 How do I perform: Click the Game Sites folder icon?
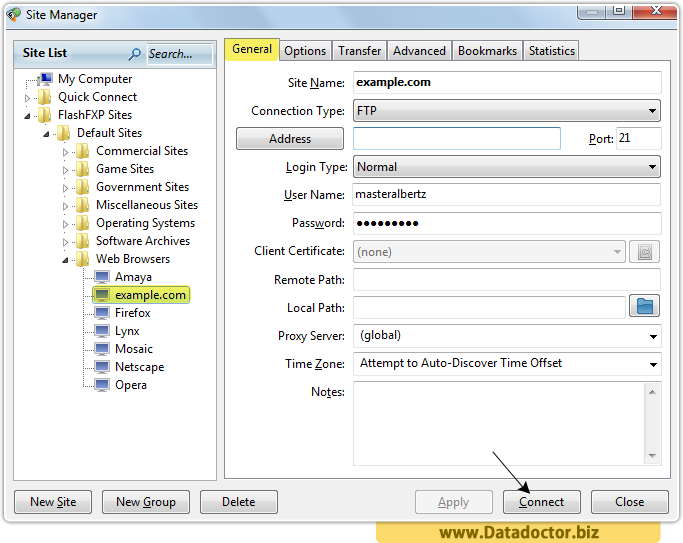(x=83, y=169)
